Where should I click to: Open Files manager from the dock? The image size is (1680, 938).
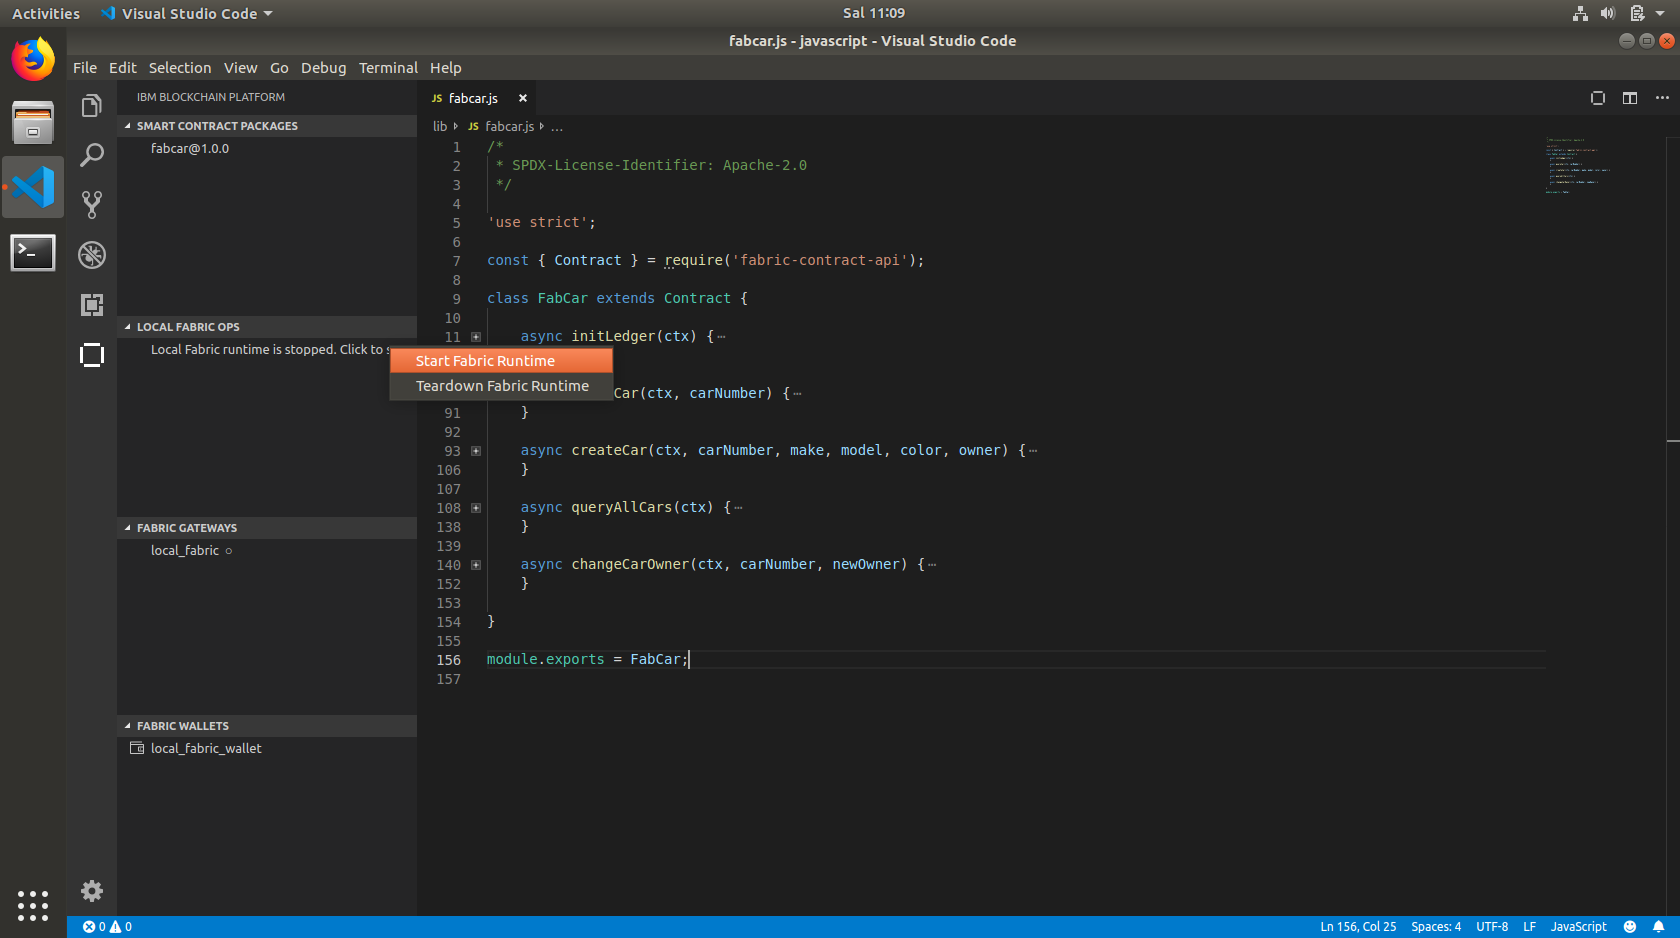point(33,123)
